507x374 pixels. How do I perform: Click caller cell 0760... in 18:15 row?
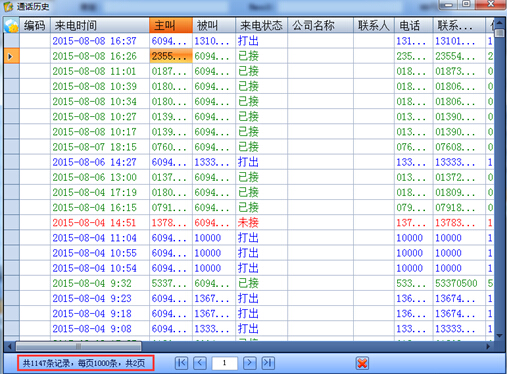tap(171, 147)
